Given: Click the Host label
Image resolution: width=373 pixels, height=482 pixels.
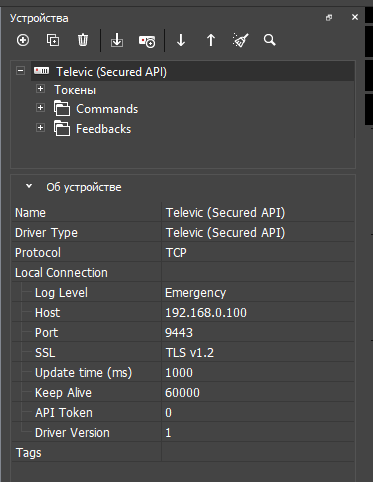Looking at the screenshot, I should (x=48, y=313).
